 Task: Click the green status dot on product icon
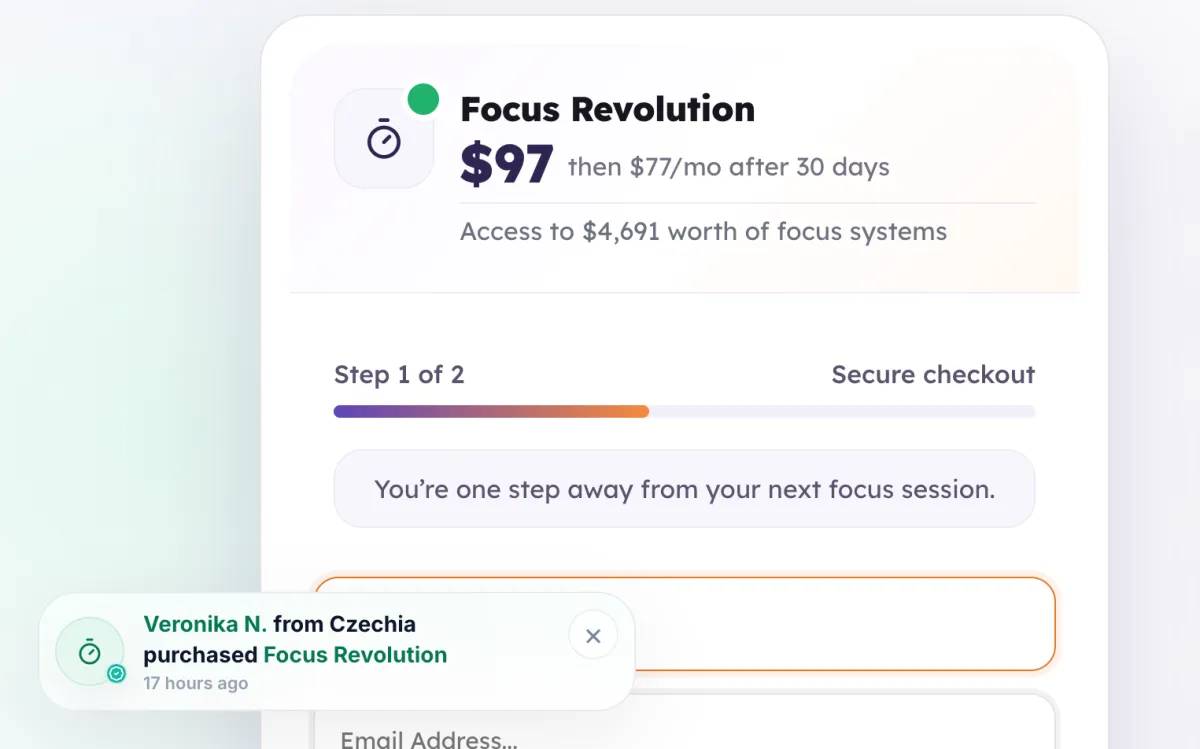tap(424, 99)
